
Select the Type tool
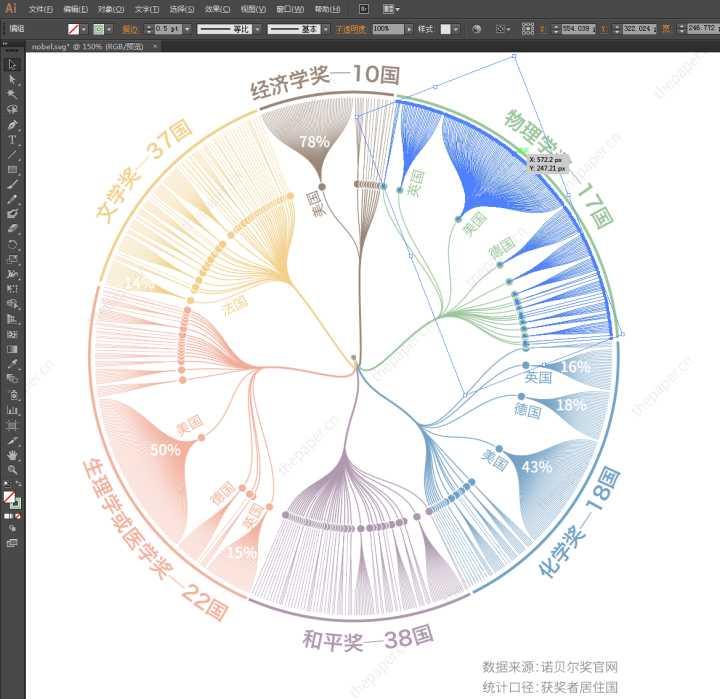[x=12, y=139]
